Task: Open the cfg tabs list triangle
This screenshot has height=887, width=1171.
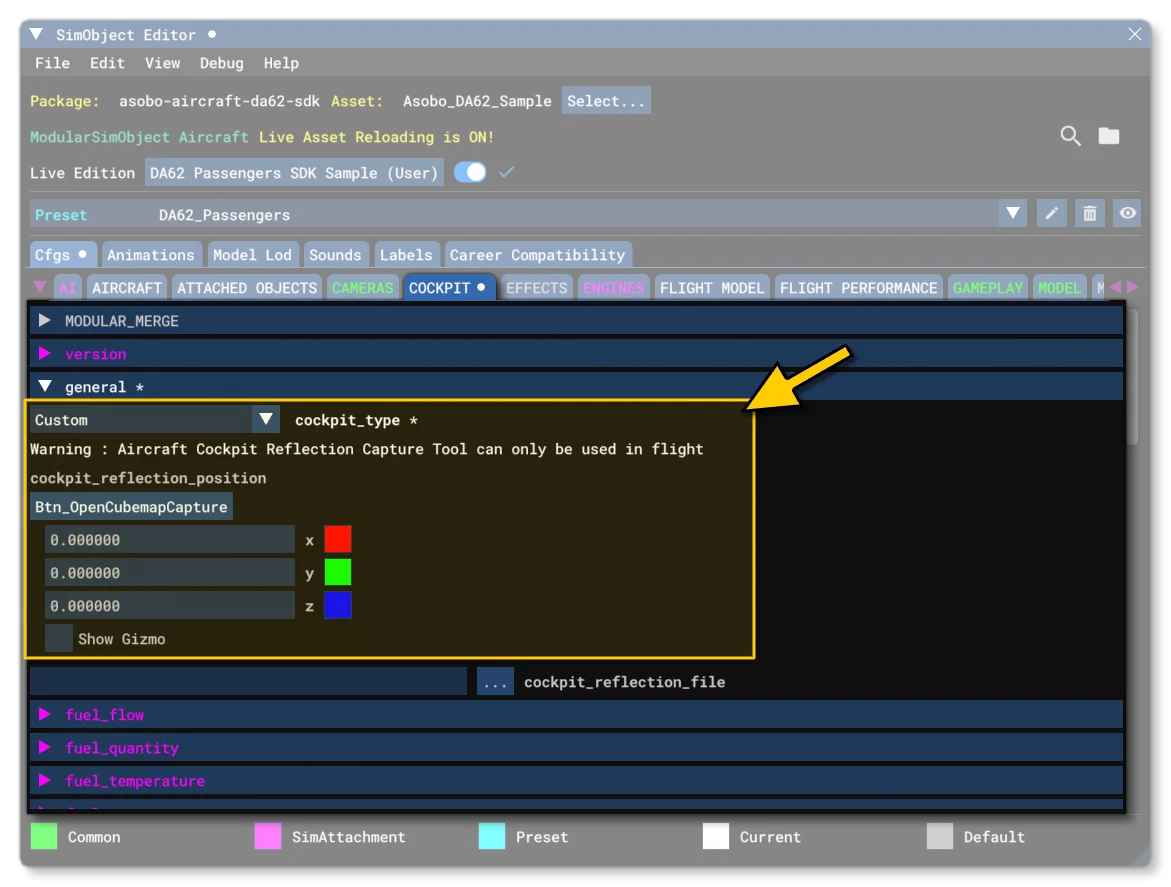Action: [40, 287]
